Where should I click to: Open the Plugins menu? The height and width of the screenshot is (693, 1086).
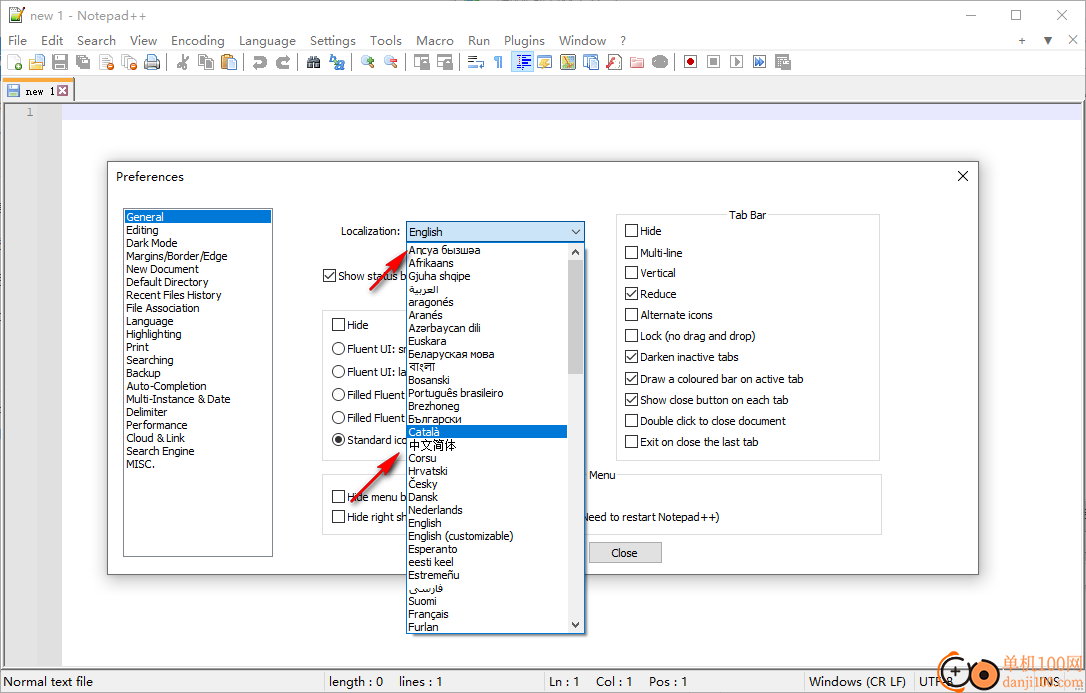524,41
